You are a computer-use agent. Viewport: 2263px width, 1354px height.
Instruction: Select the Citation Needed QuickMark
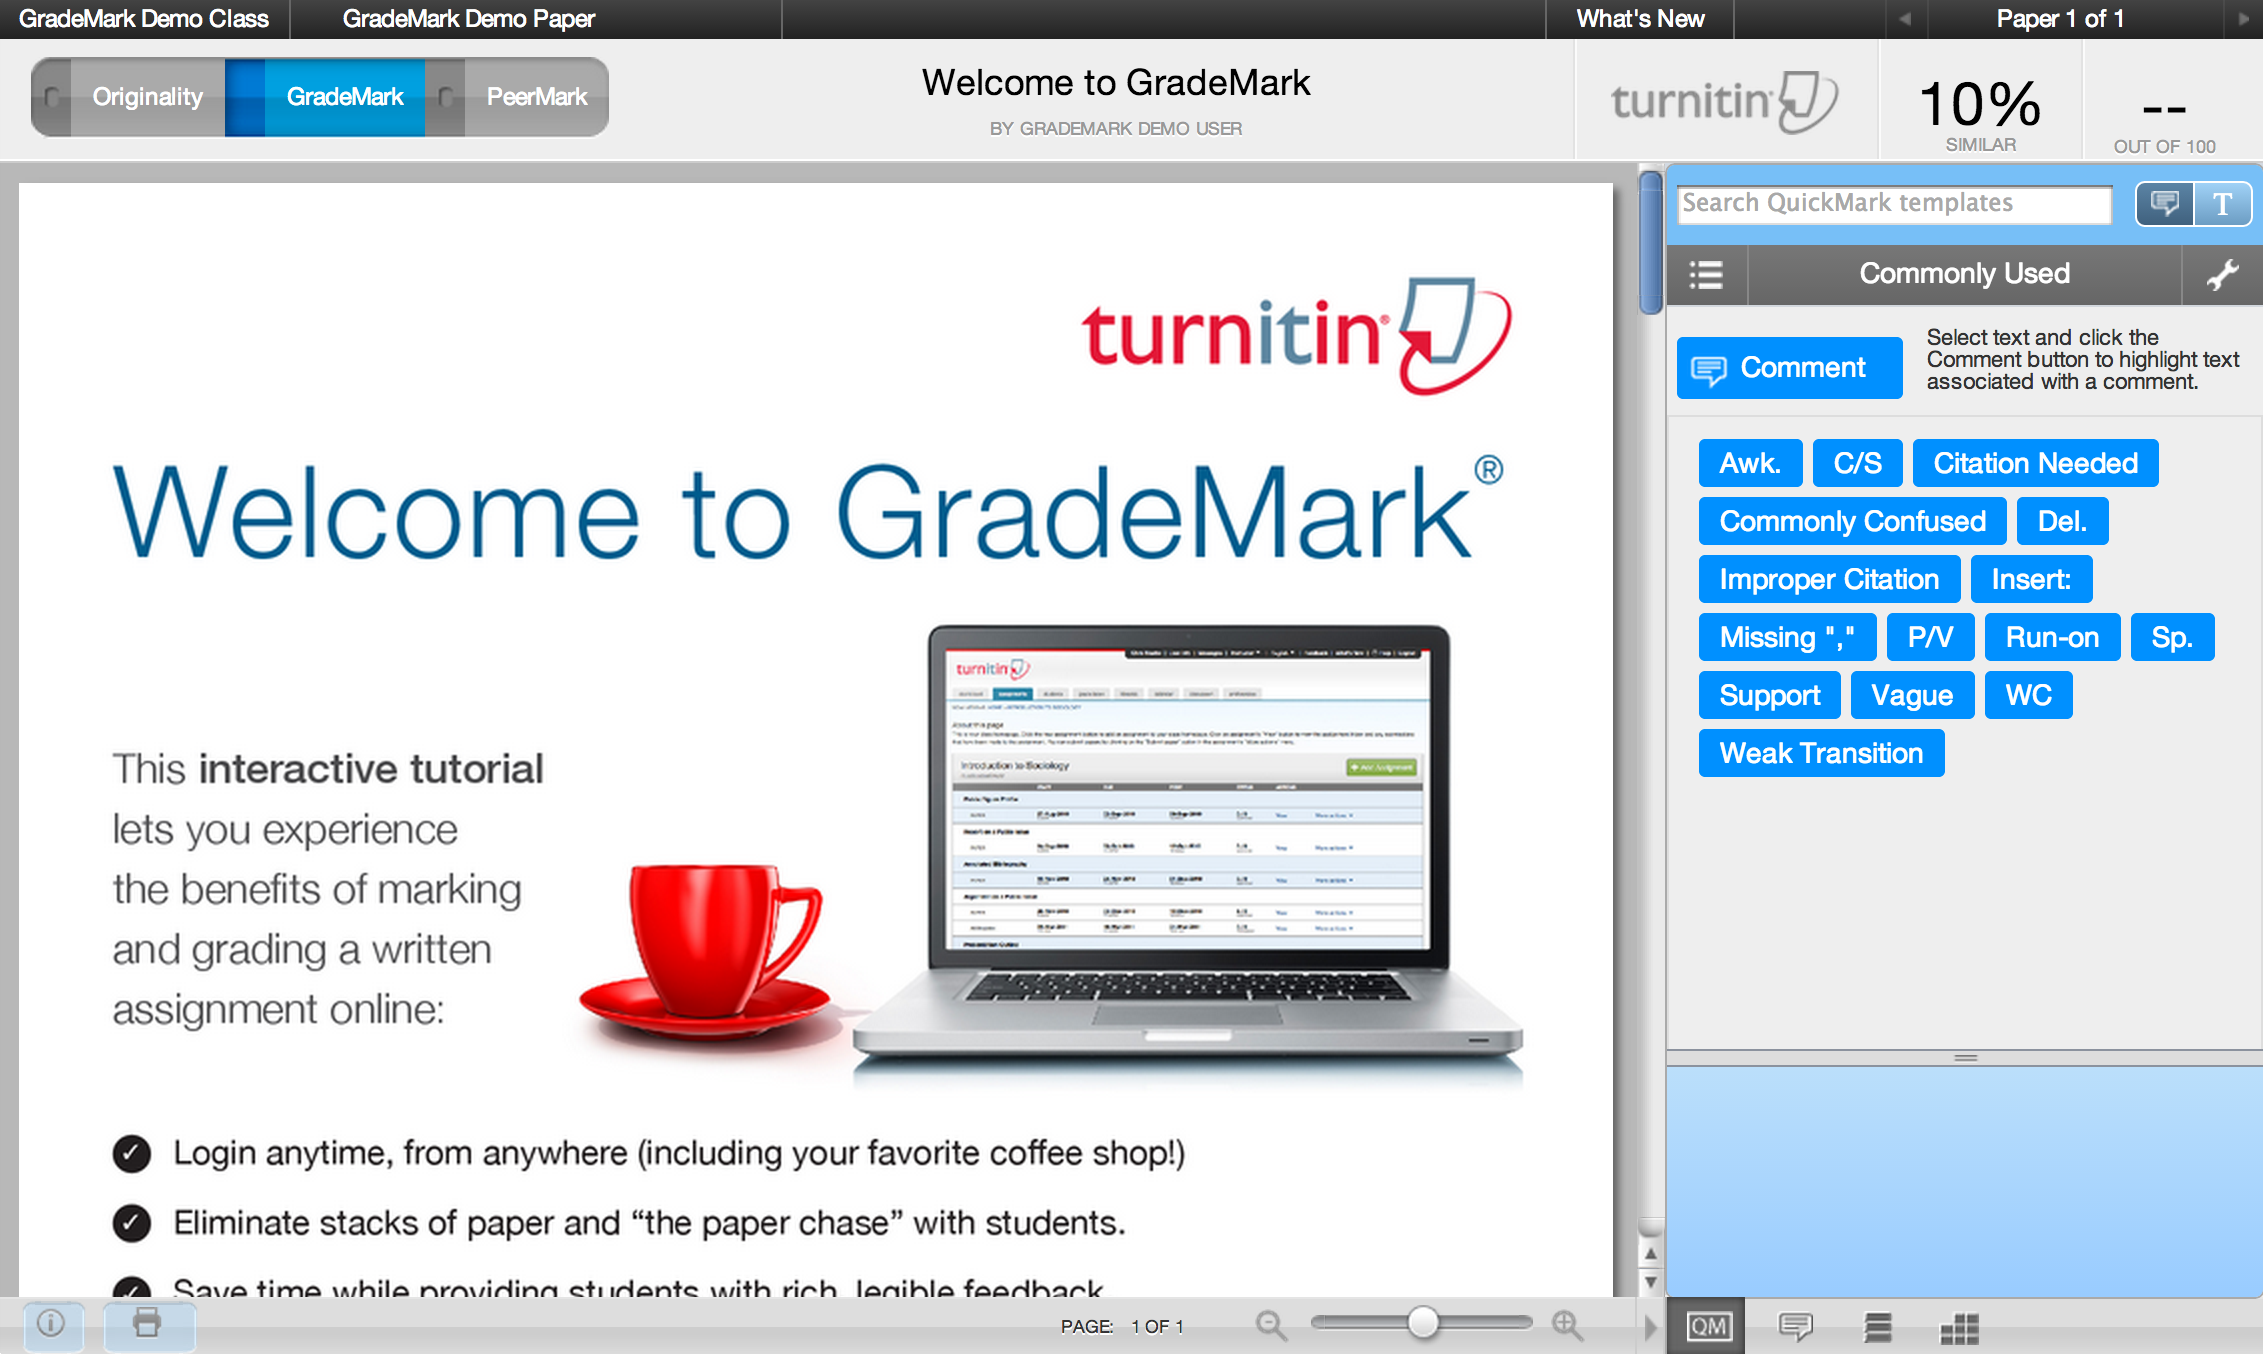click(x=2035, y=463)
